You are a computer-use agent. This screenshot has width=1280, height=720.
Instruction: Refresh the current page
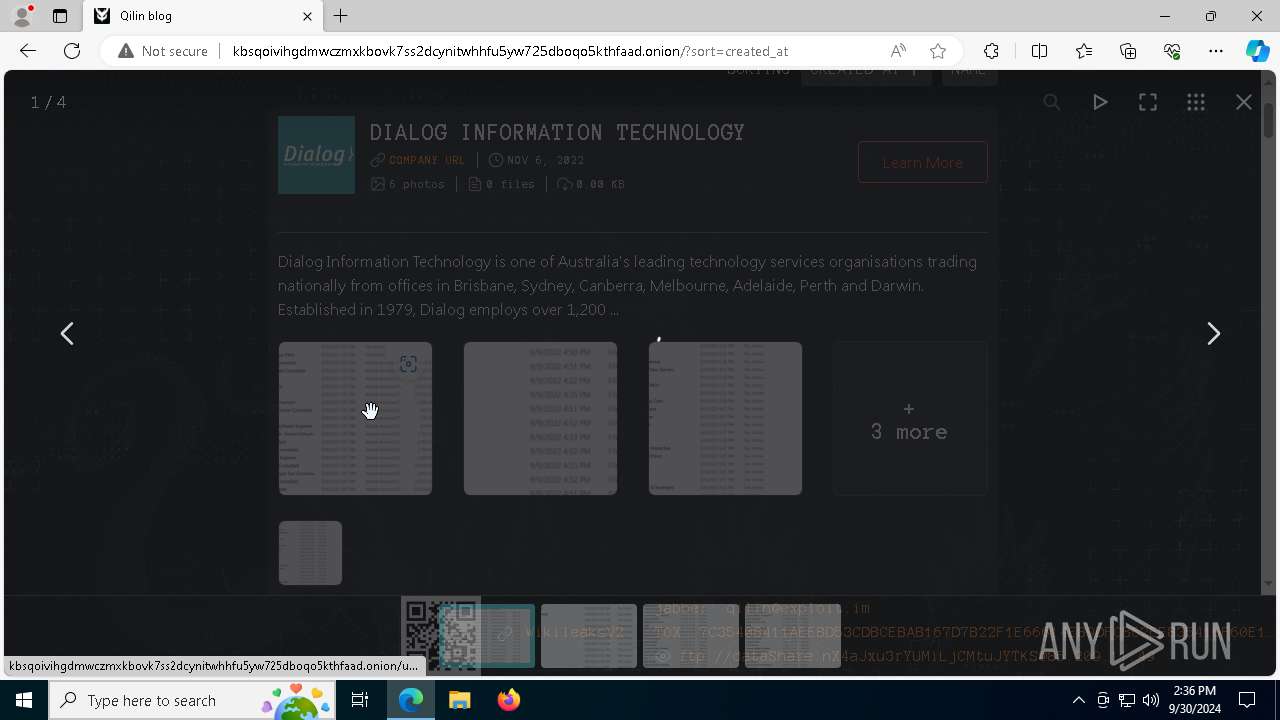(x=72, y=51)
